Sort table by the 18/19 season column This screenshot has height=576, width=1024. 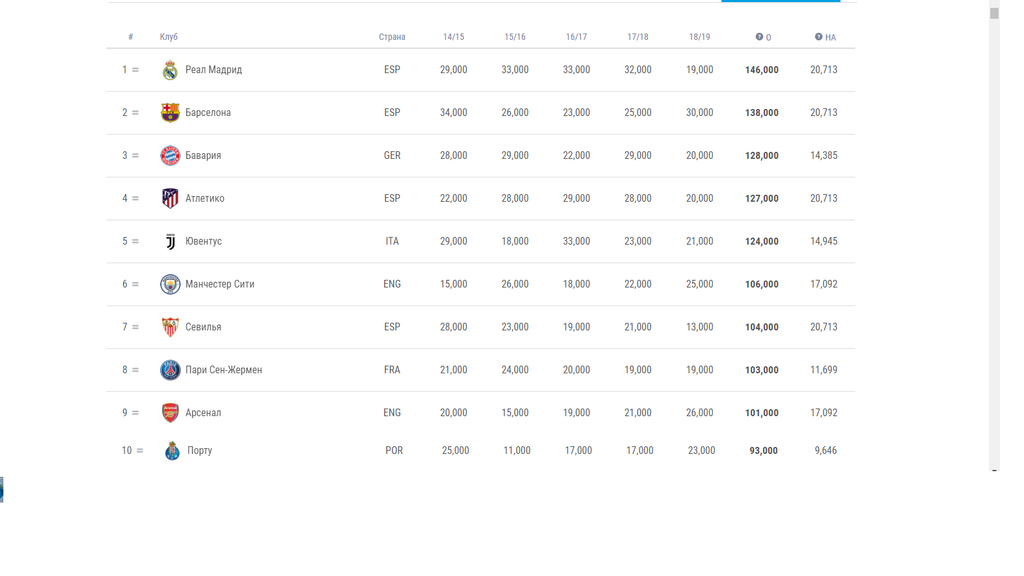[699, 37]
